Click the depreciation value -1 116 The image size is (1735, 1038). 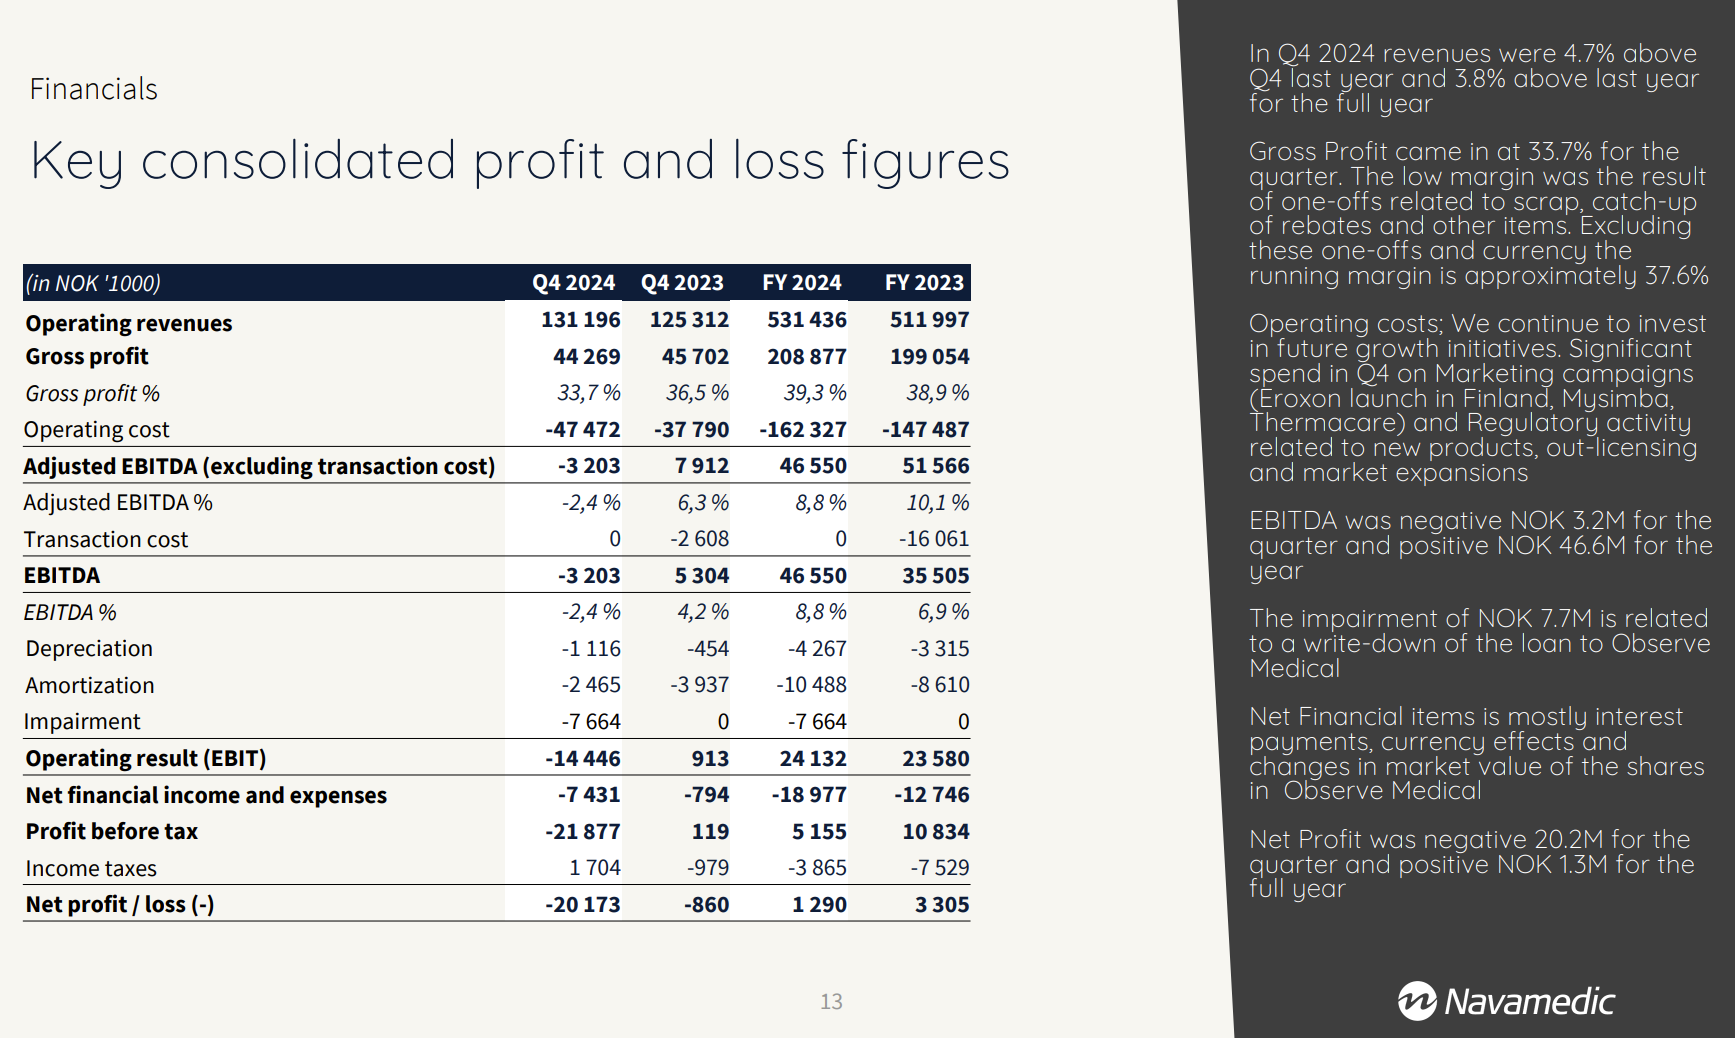tap(591, 649)
